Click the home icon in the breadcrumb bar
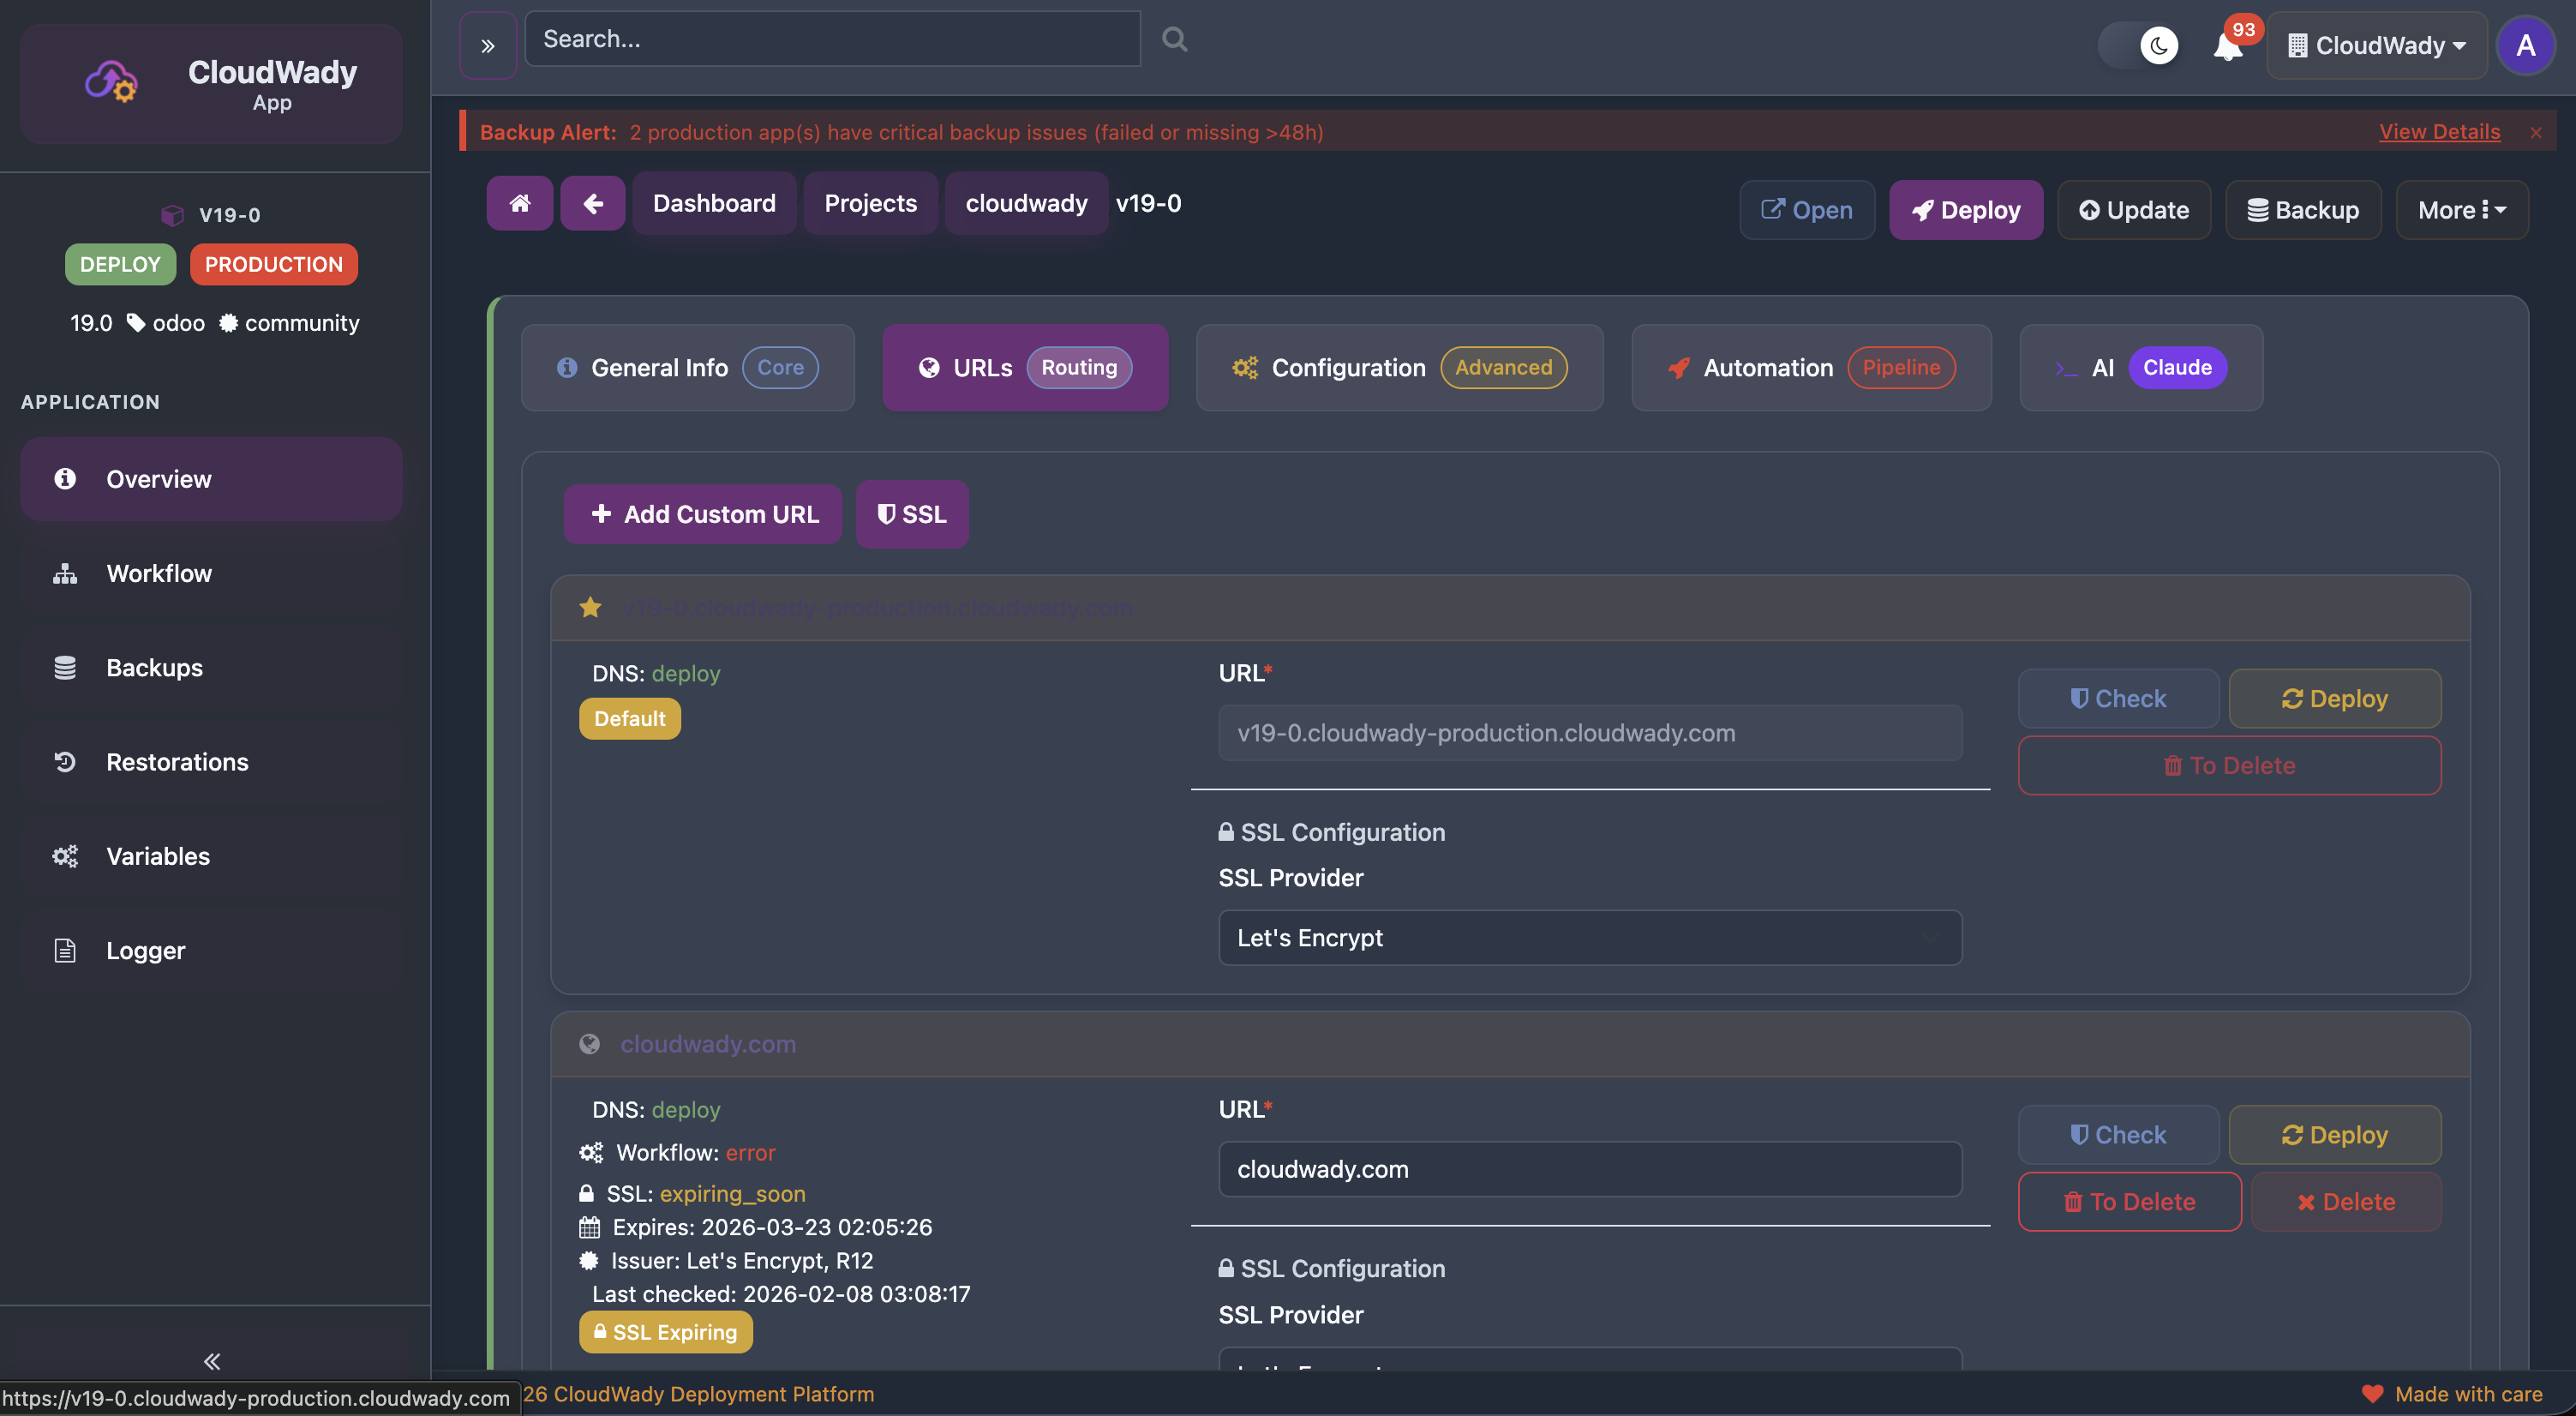The image size is (2576, 1416). click(x=519, y=203)
